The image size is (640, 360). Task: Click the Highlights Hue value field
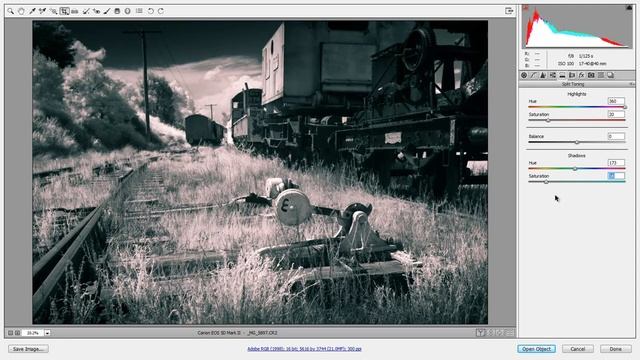point(616,101)
